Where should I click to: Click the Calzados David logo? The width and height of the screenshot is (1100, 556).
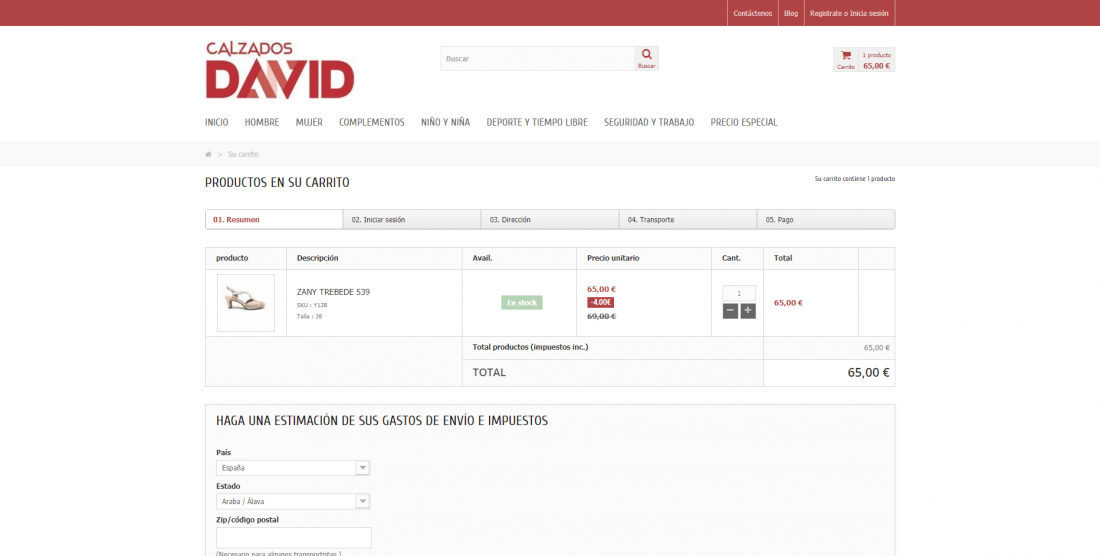280,70
